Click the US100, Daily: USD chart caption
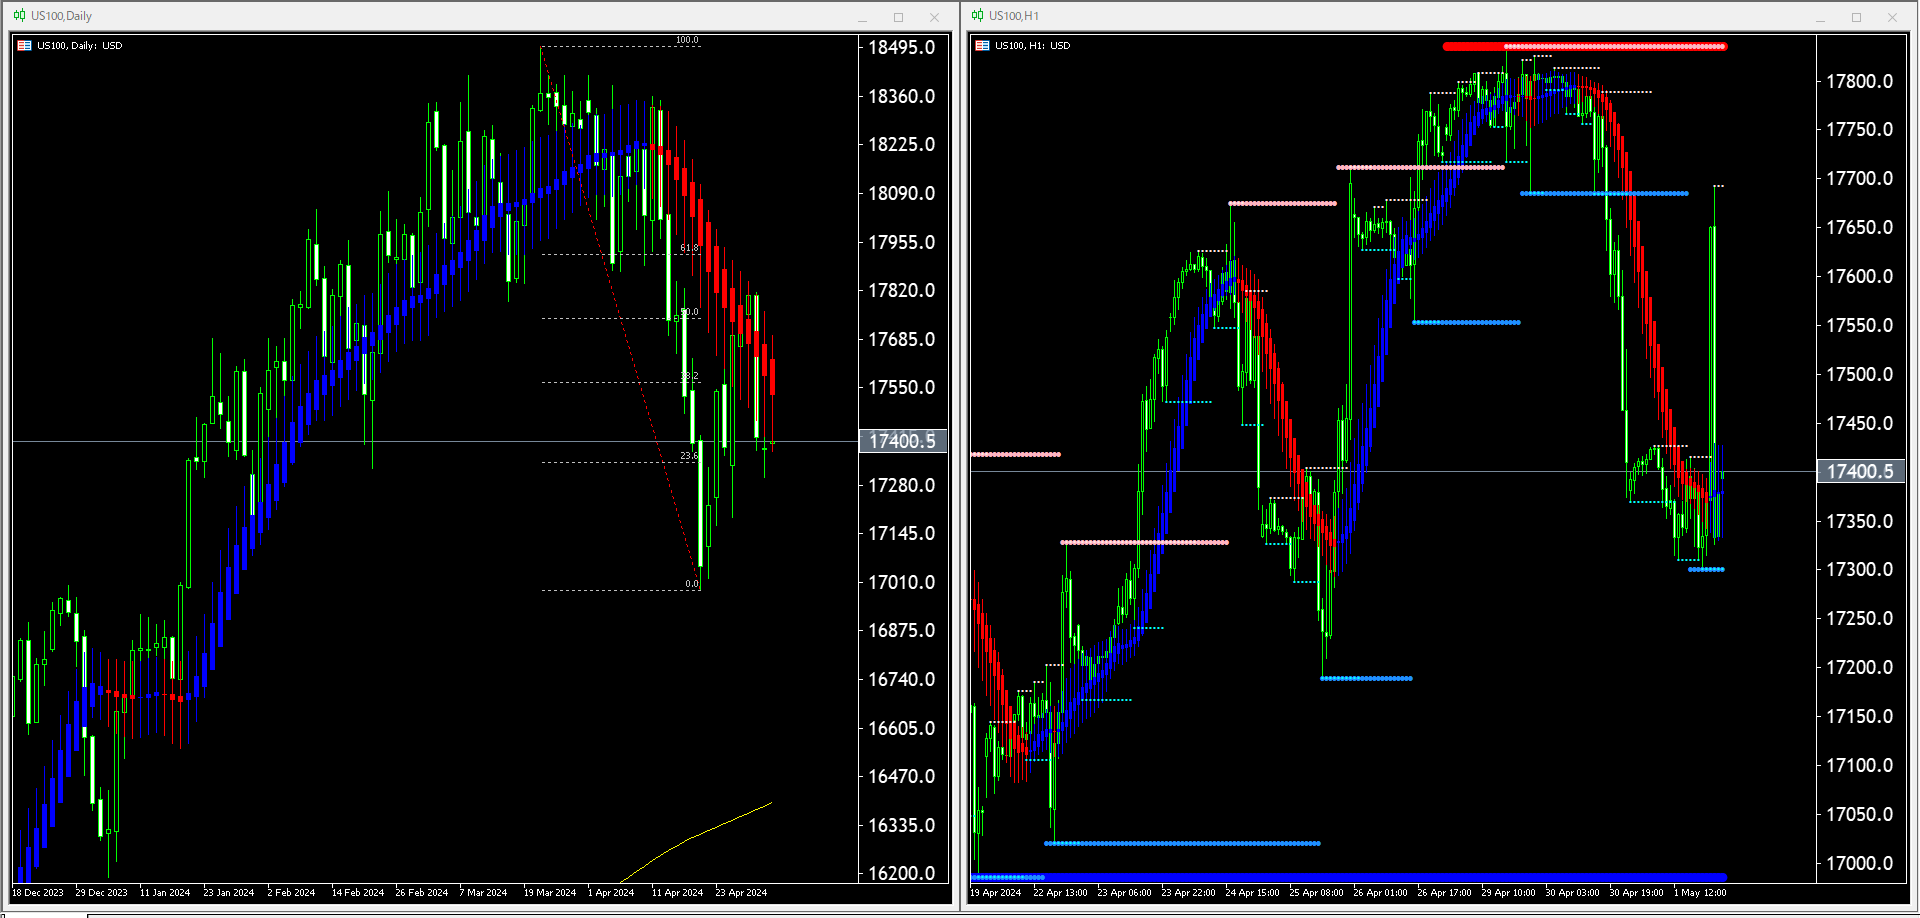 (x=80, y=46)
